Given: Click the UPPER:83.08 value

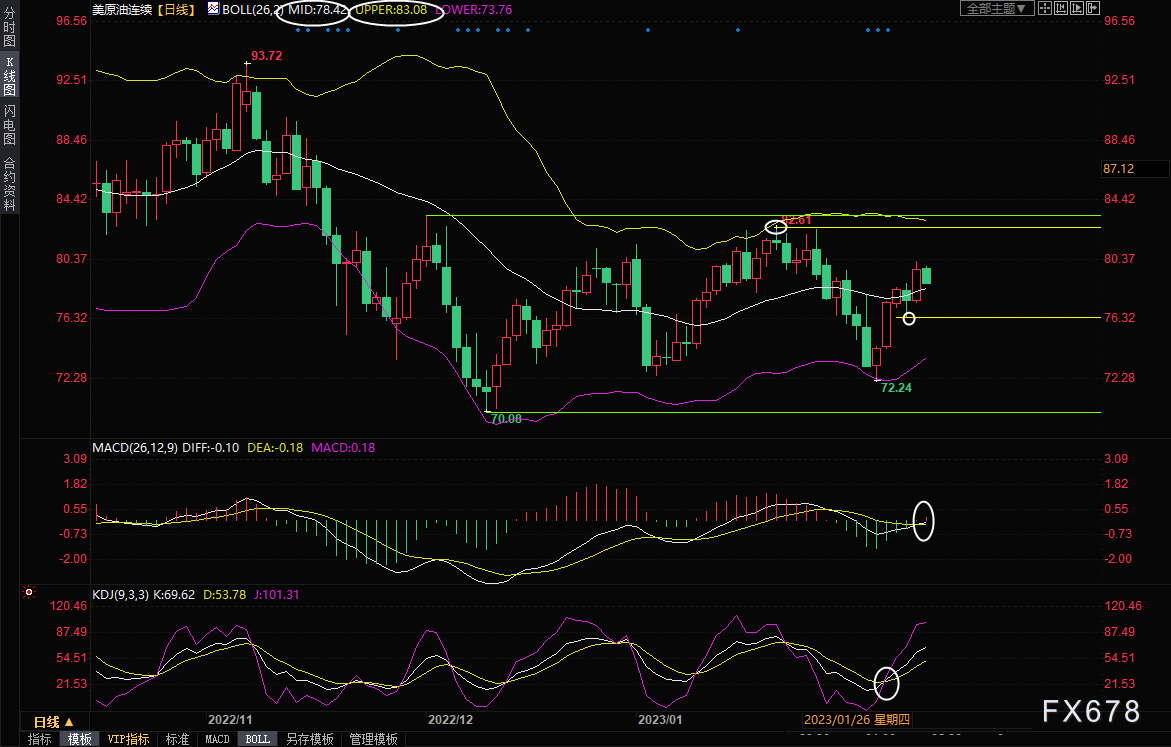Looking at the screenshot, I should pyautogui.click(x=391, y=10).
